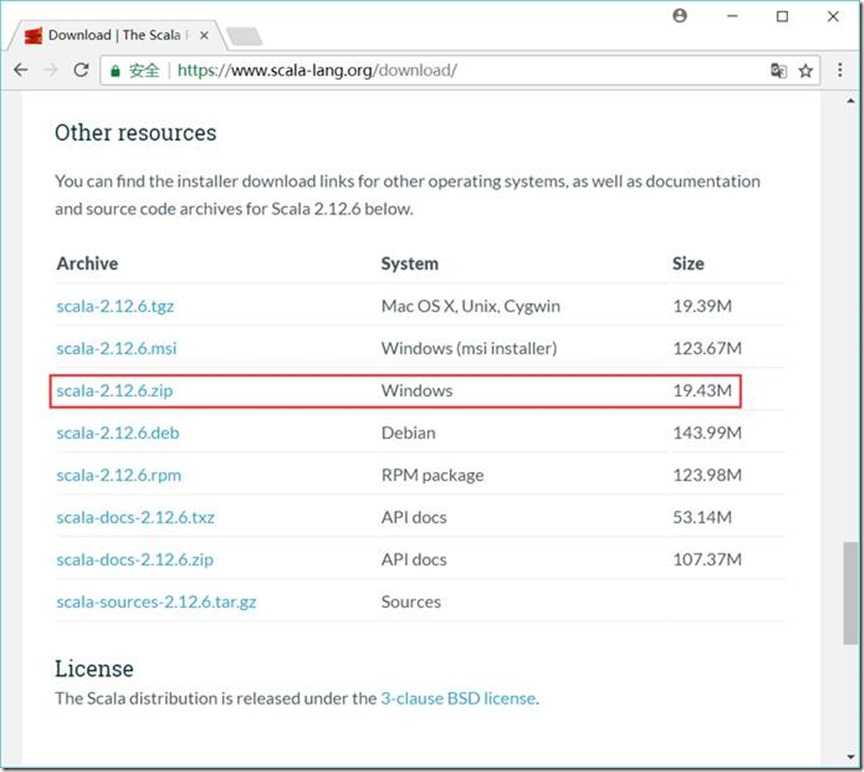Click the System column header

[x=410, y=263]
